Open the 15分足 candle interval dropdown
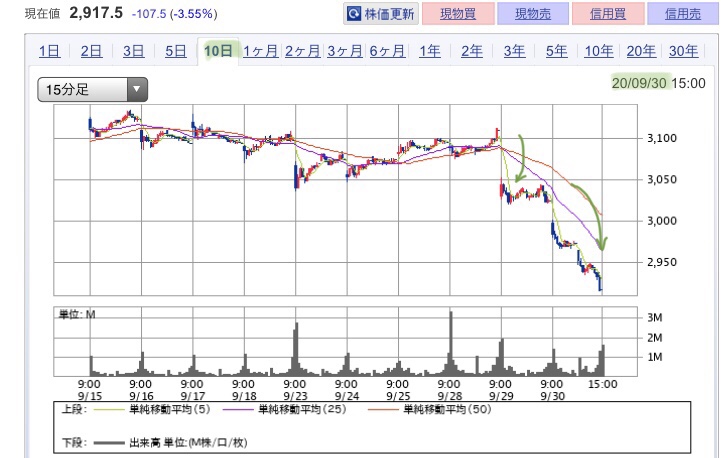The height and width of the screenshot is (458, 723). point(93,89)
